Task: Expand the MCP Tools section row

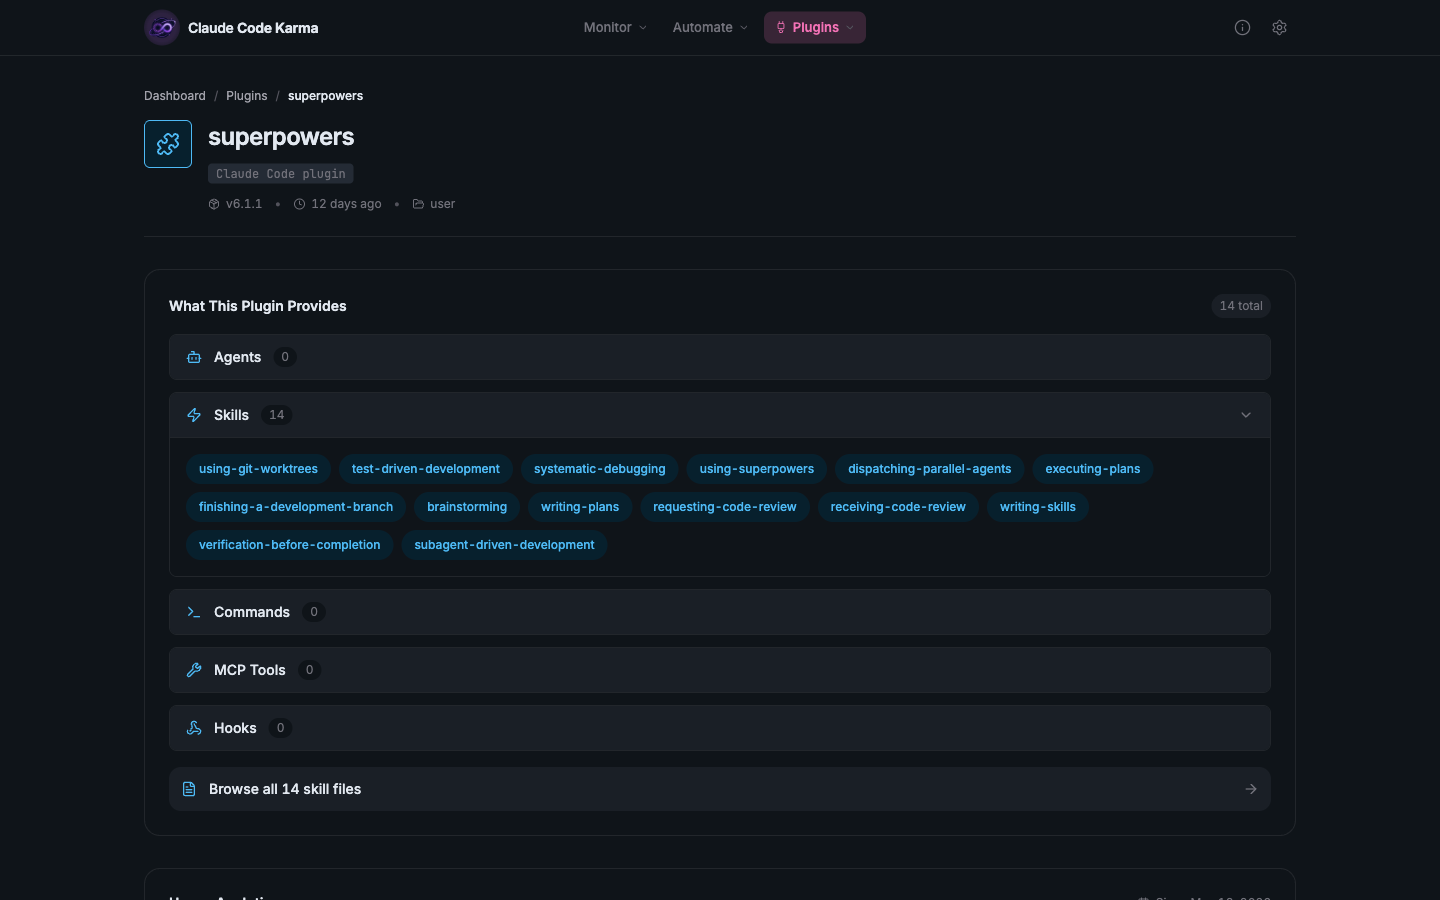Action: [x=720, y=670]
